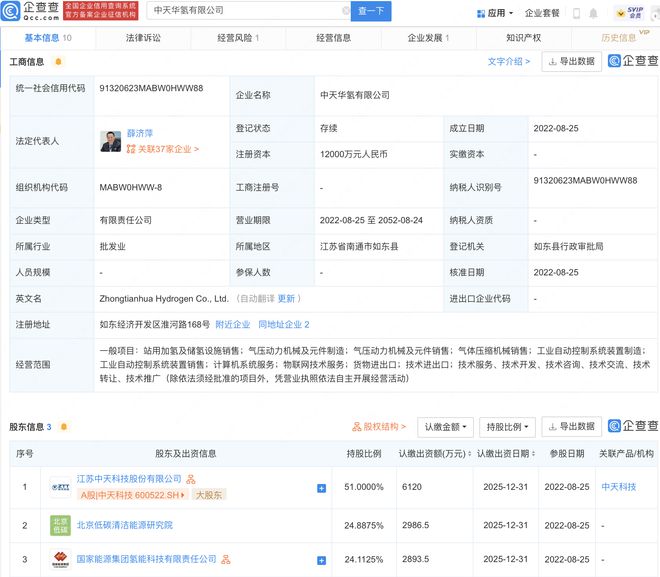Click 导出数据 button in 股东信息 section
Screen dimensions: 660x577
point(571,427)
